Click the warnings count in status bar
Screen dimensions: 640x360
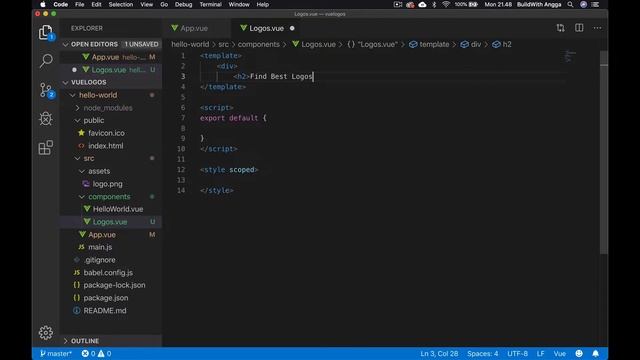point(104,353)
